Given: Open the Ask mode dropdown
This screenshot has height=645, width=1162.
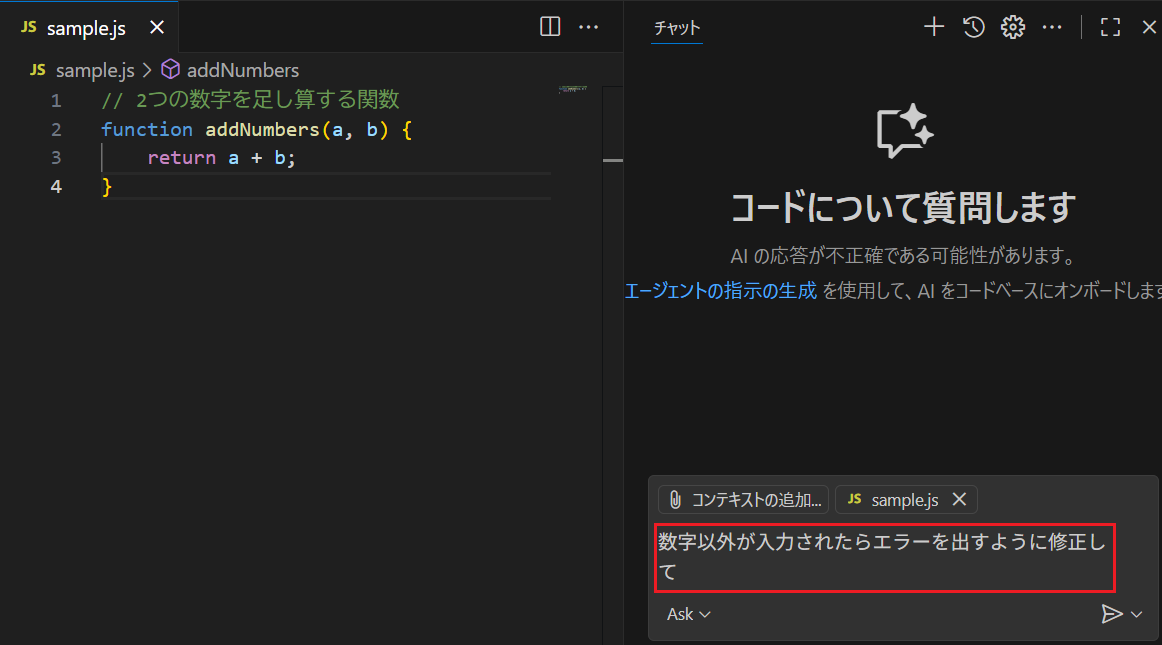Looking at the screenshot, I should [x=688, y=614].
